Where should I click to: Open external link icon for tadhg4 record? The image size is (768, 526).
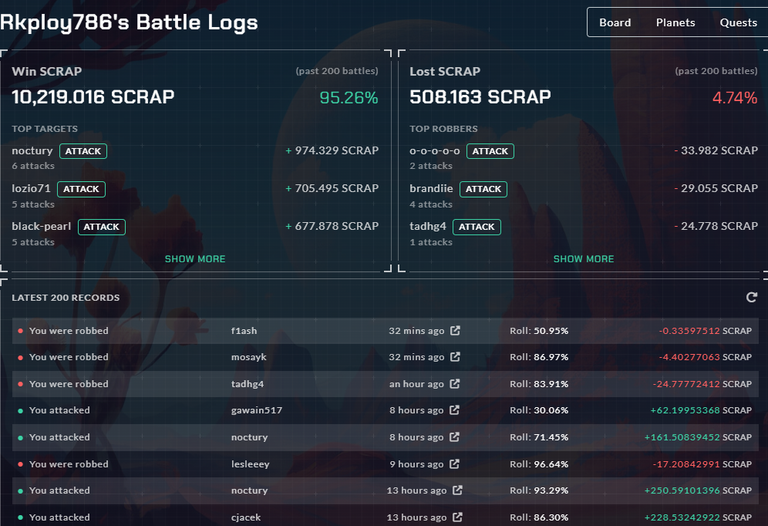[x=455, y=384]
